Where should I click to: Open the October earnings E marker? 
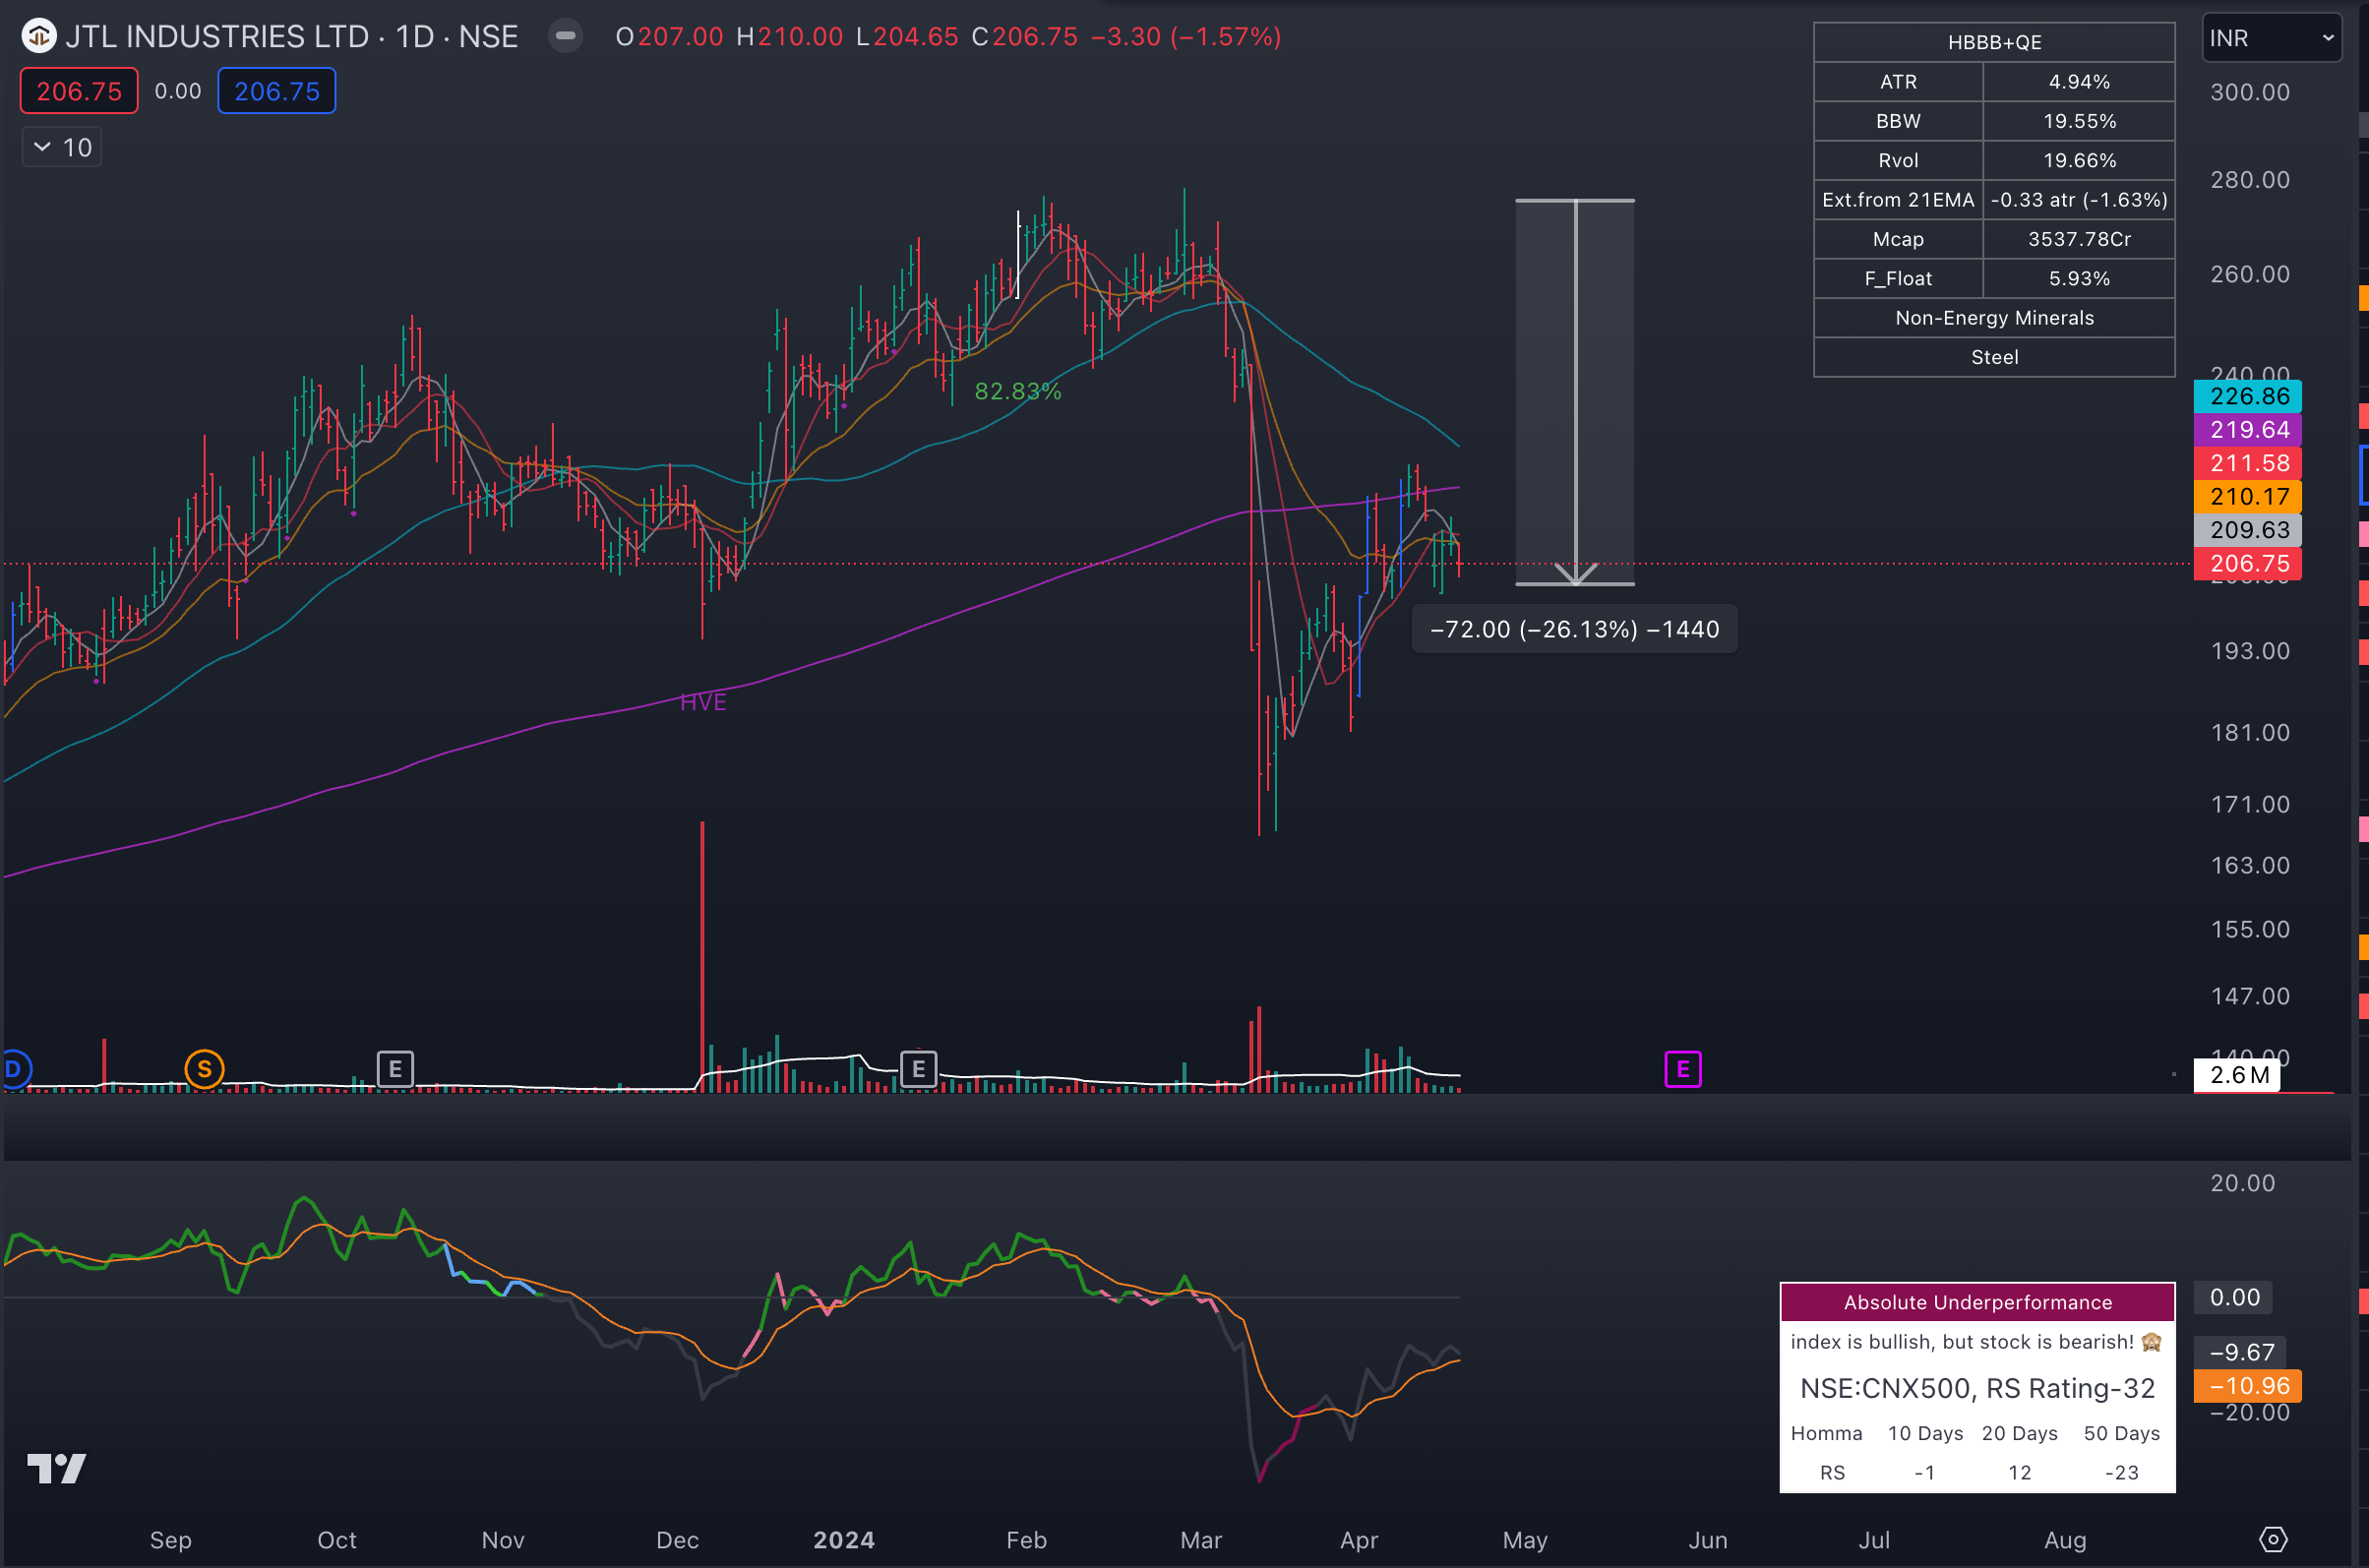coord(395,1069)
